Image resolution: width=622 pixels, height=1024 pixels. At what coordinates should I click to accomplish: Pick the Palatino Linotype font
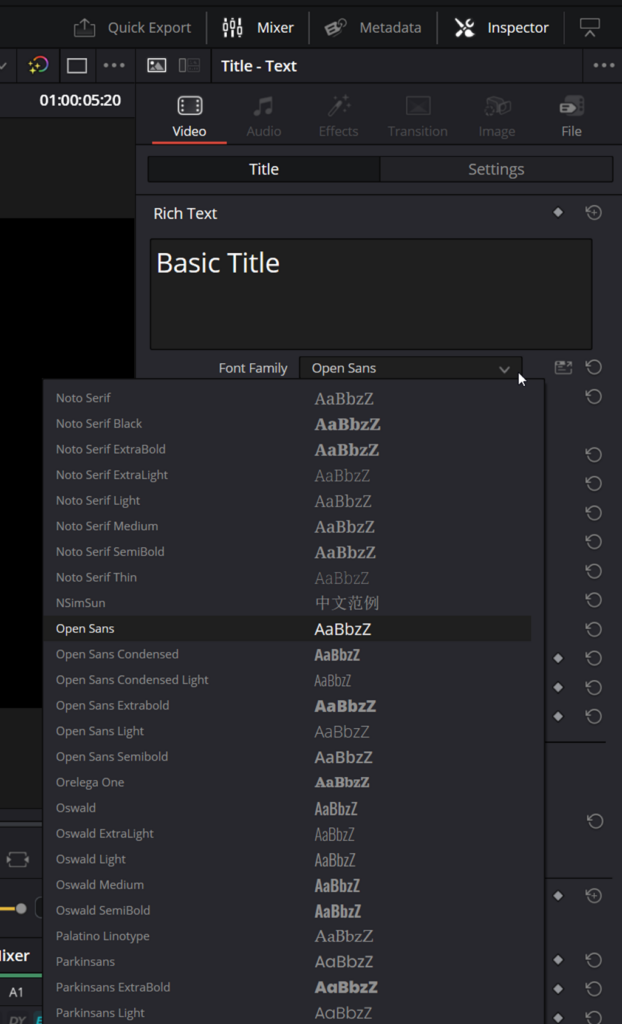click(103, 936)
